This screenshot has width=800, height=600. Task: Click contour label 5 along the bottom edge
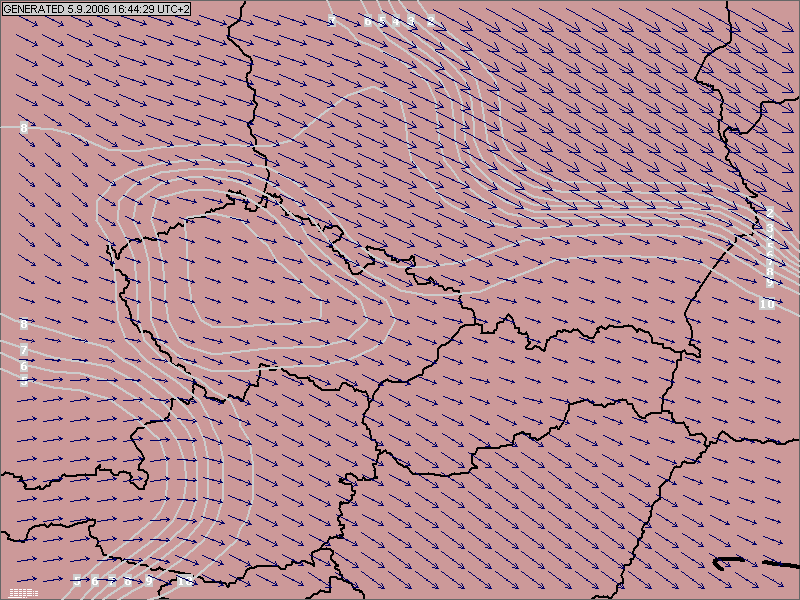tap(76, 581)
